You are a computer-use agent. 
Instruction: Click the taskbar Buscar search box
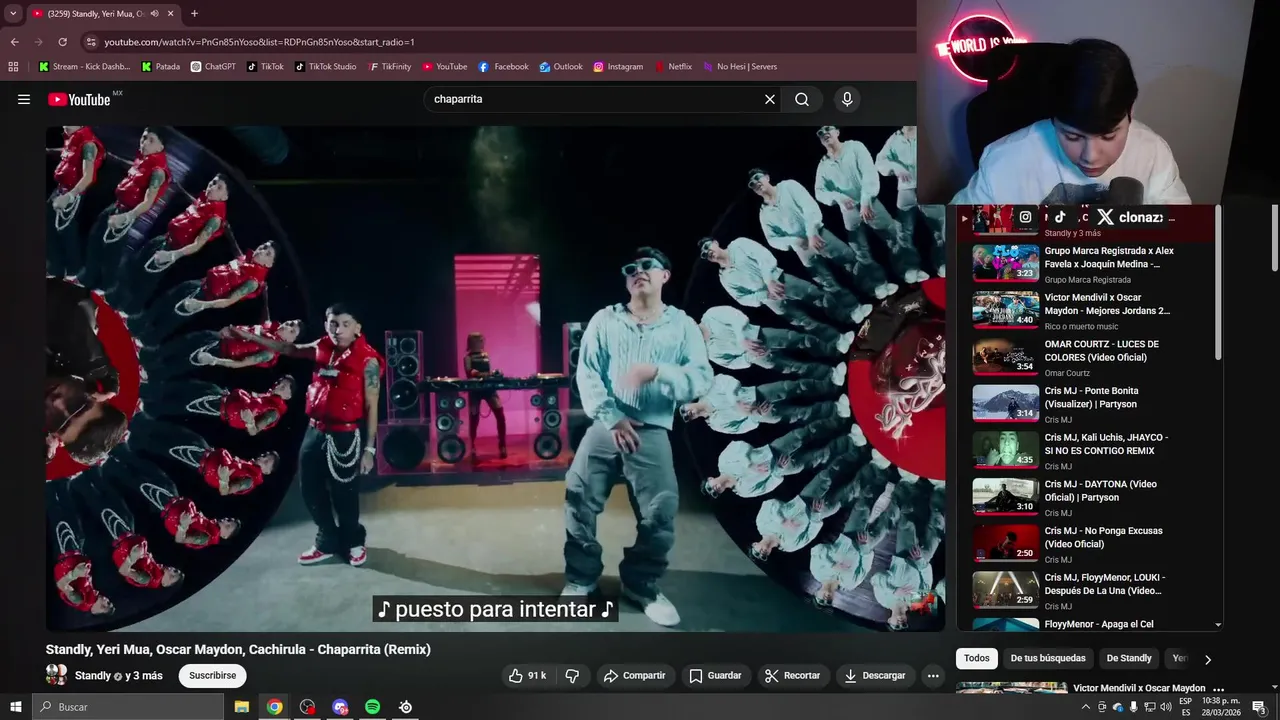click(x=128, y=707)
